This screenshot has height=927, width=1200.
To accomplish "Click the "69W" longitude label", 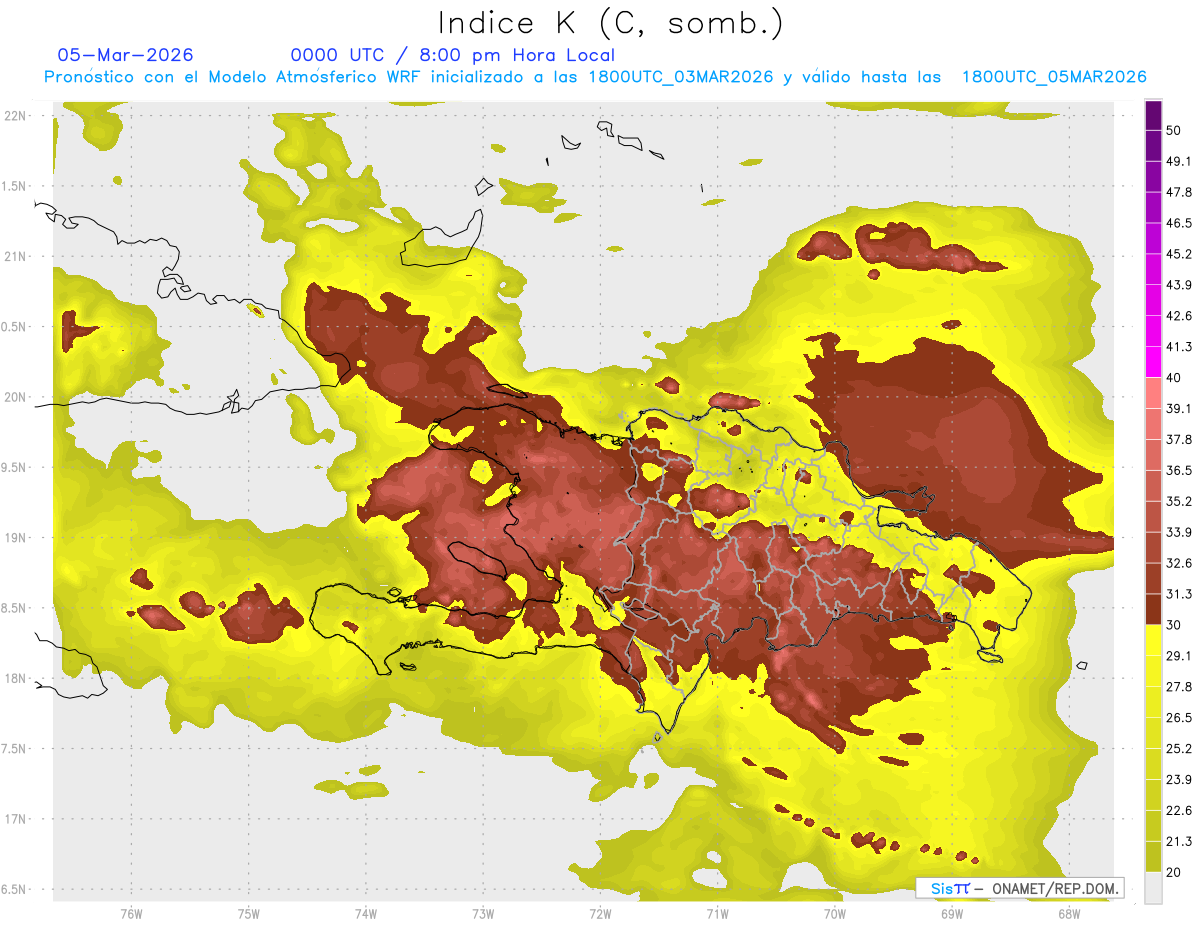I will pos(951,914).
